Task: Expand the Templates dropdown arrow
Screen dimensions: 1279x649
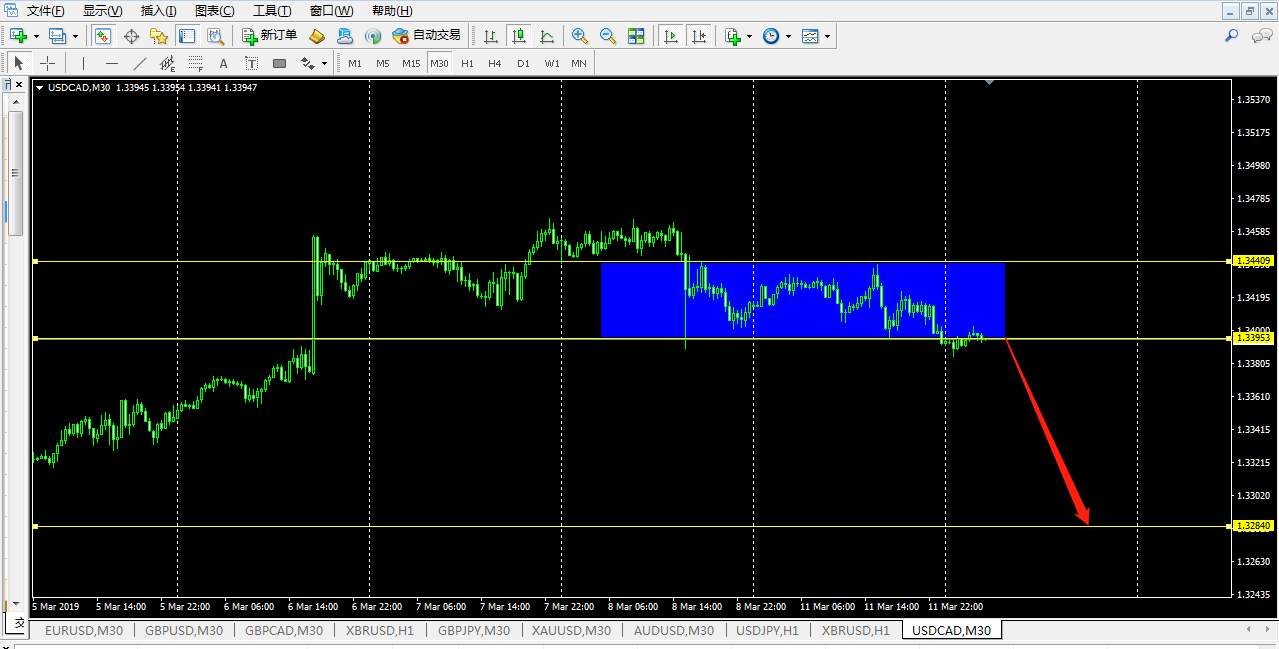Action: 826,36
